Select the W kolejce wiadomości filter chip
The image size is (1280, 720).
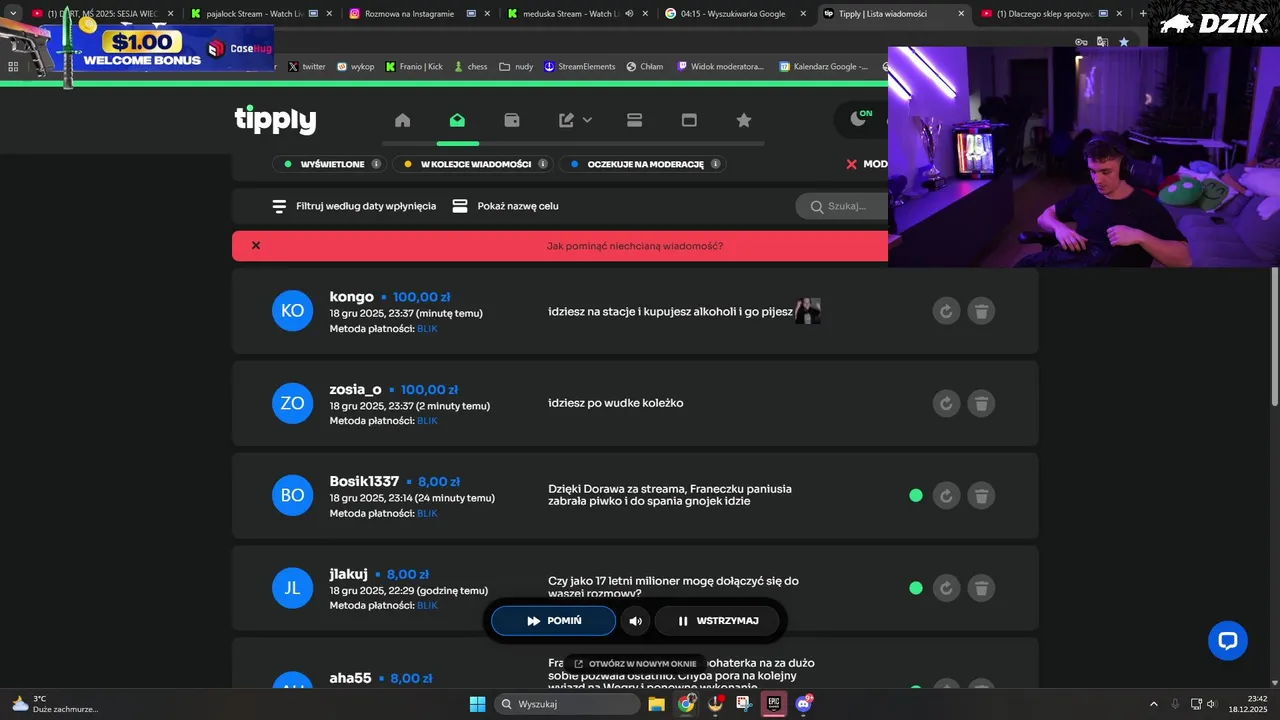tap(473, 164)
